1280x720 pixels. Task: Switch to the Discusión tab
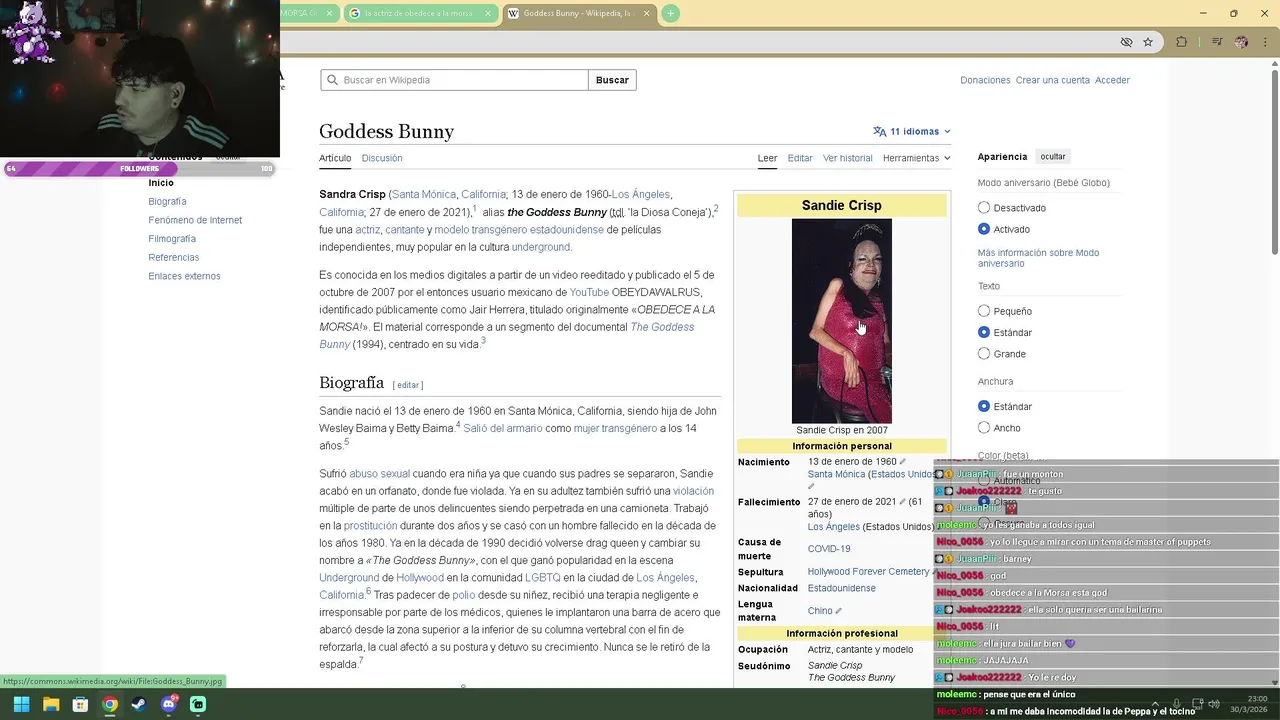click(382, 158)
